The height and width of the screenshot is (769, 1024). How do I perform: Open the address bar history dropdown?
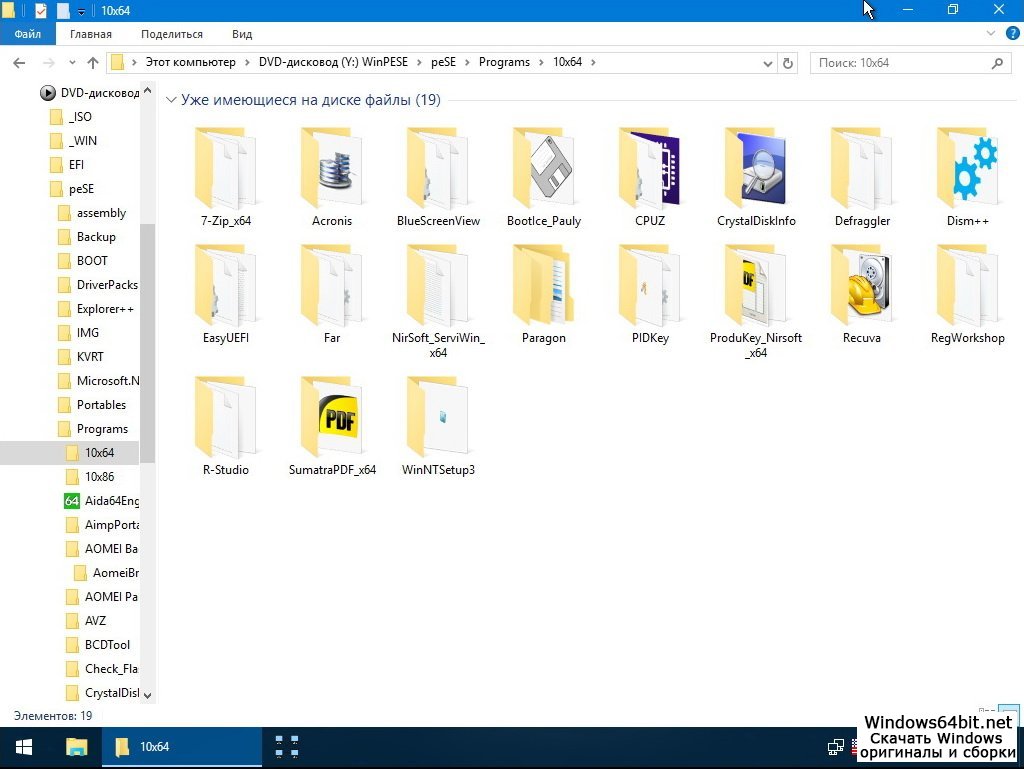(x=768, y=62)
